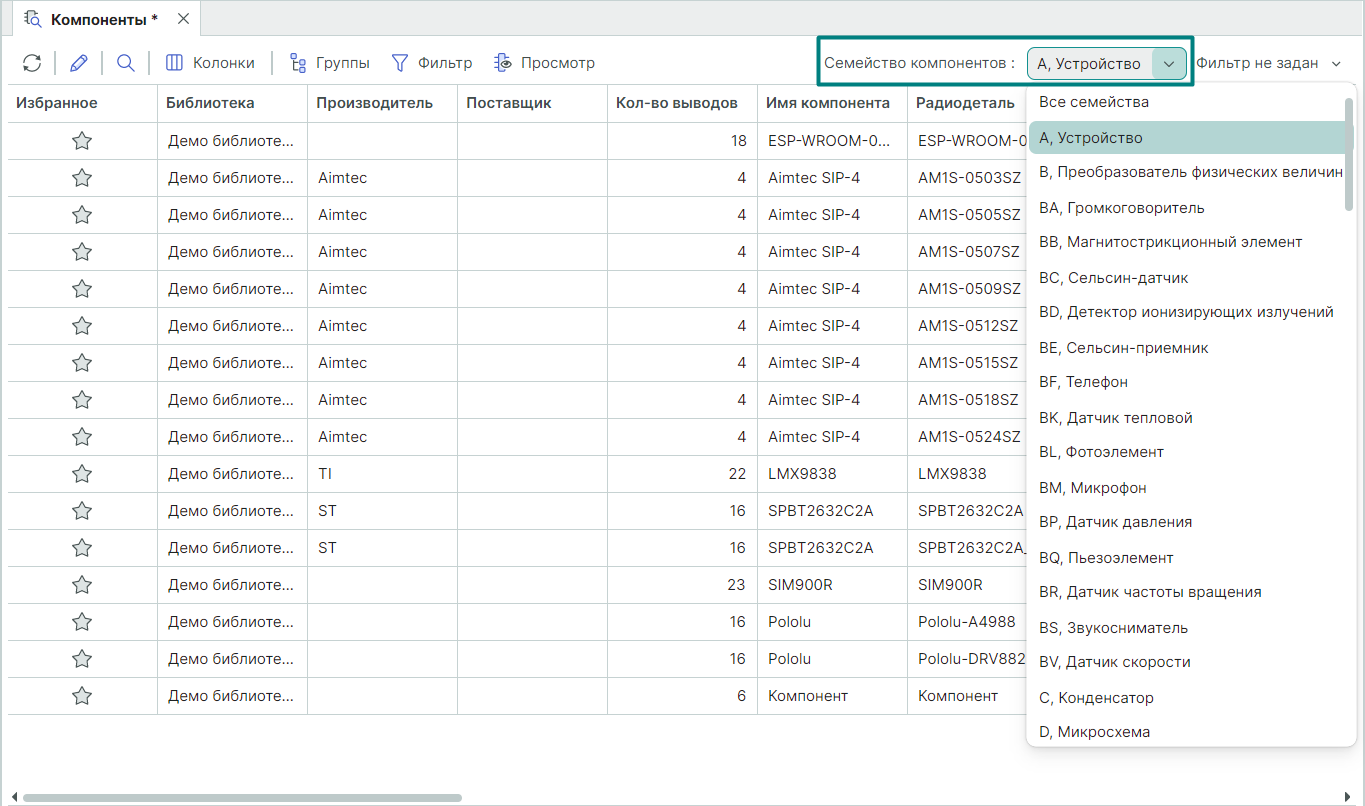Select BM, Микрофон in family list

[1092, 488]
